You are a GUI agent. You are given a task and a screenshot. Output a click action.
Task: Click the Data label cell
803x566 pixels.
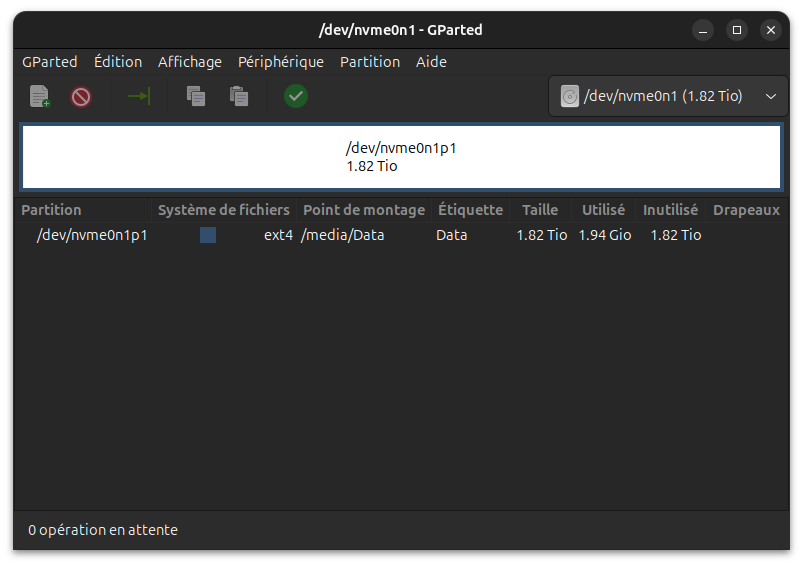click(452, 235)
